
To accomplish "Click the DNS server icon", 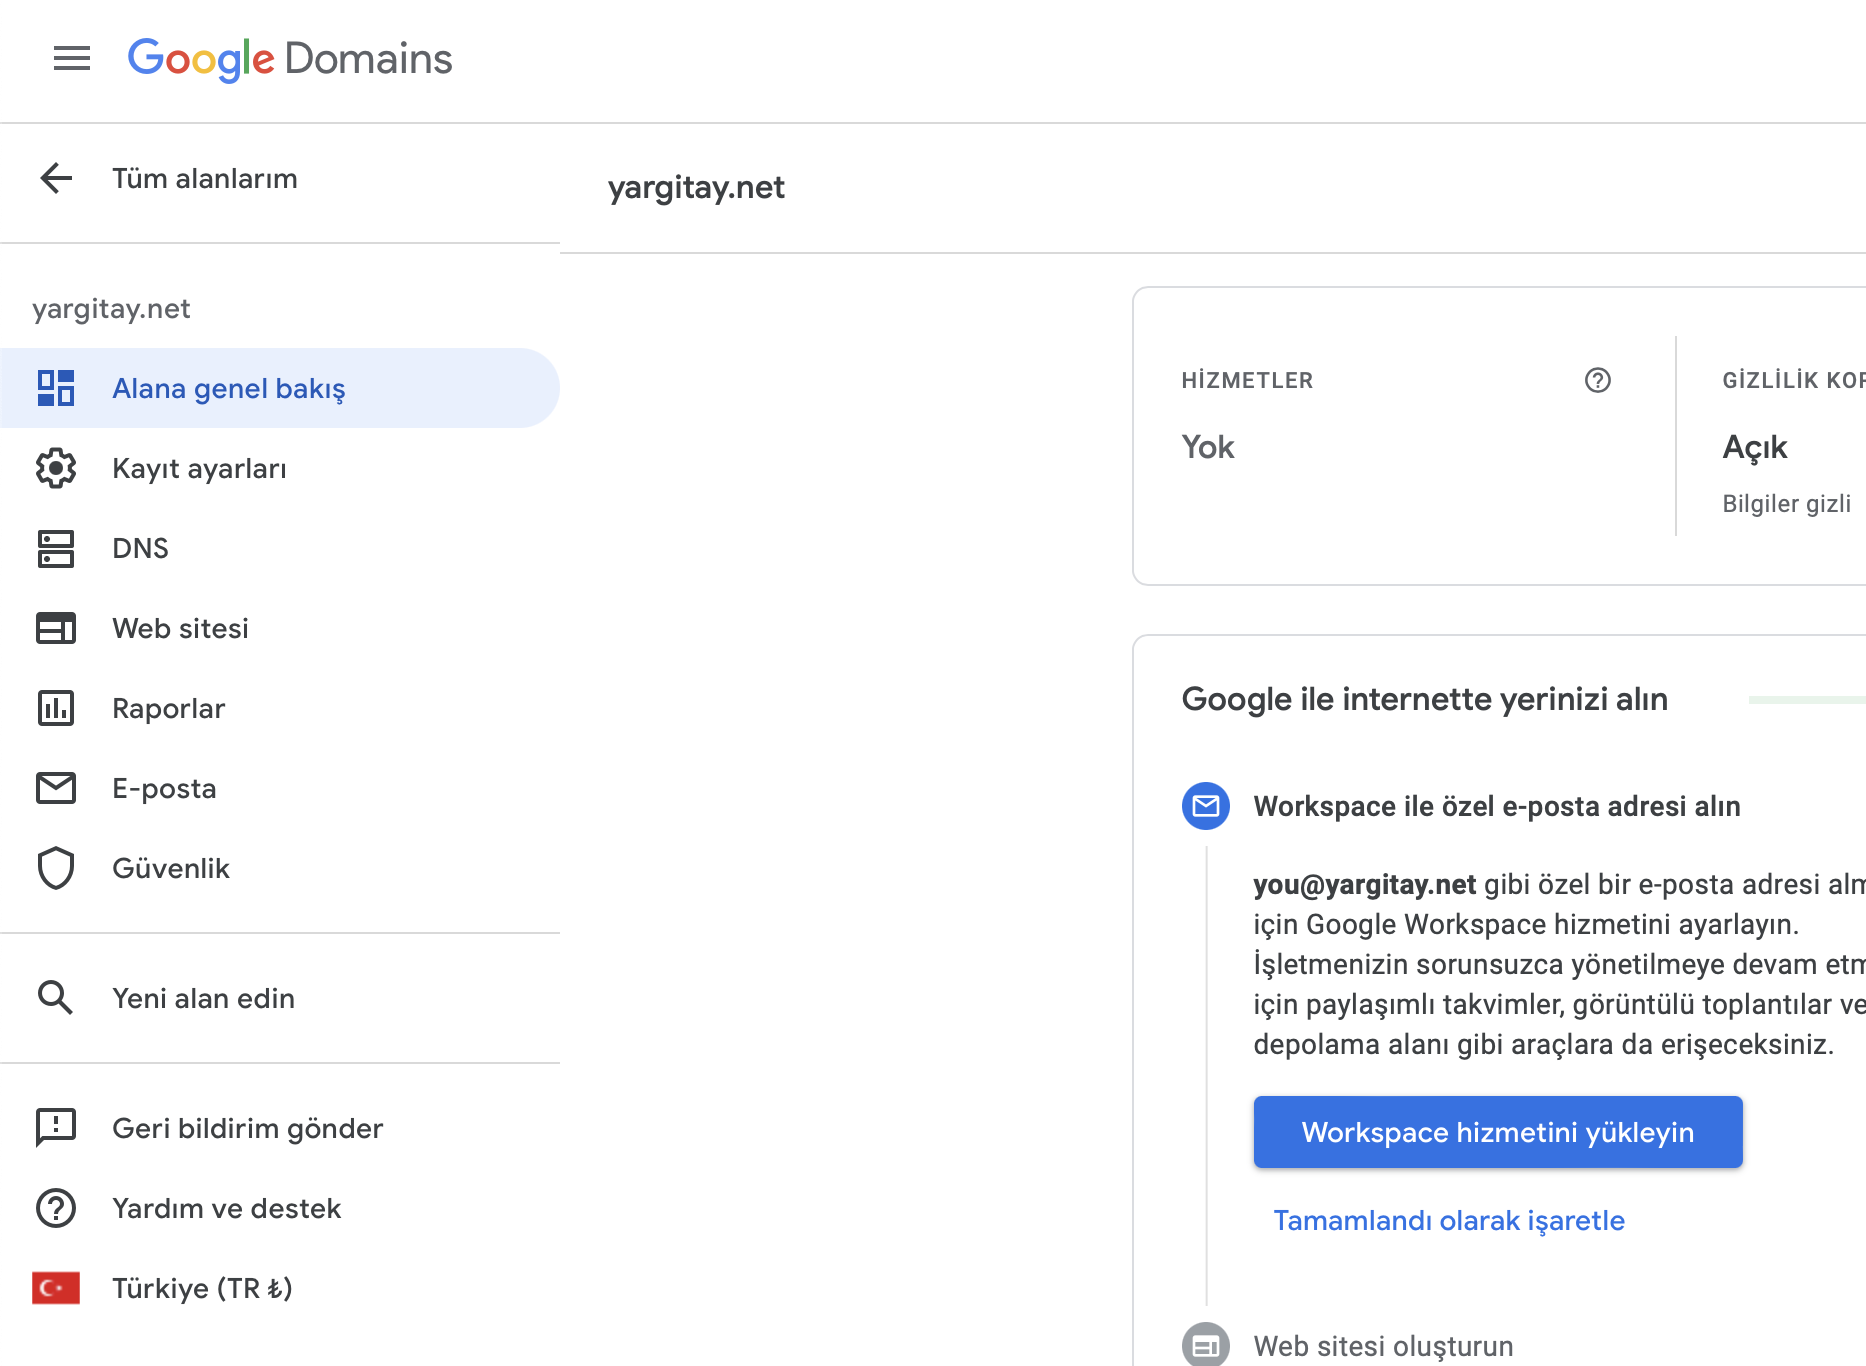I will click(x=56, y=548).
